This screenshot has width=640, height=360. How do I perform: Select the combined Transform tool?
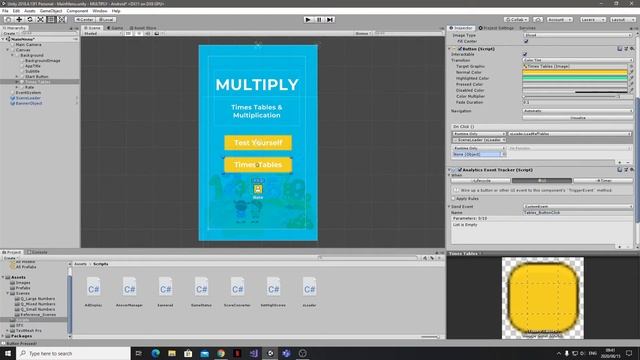(61, 19)
